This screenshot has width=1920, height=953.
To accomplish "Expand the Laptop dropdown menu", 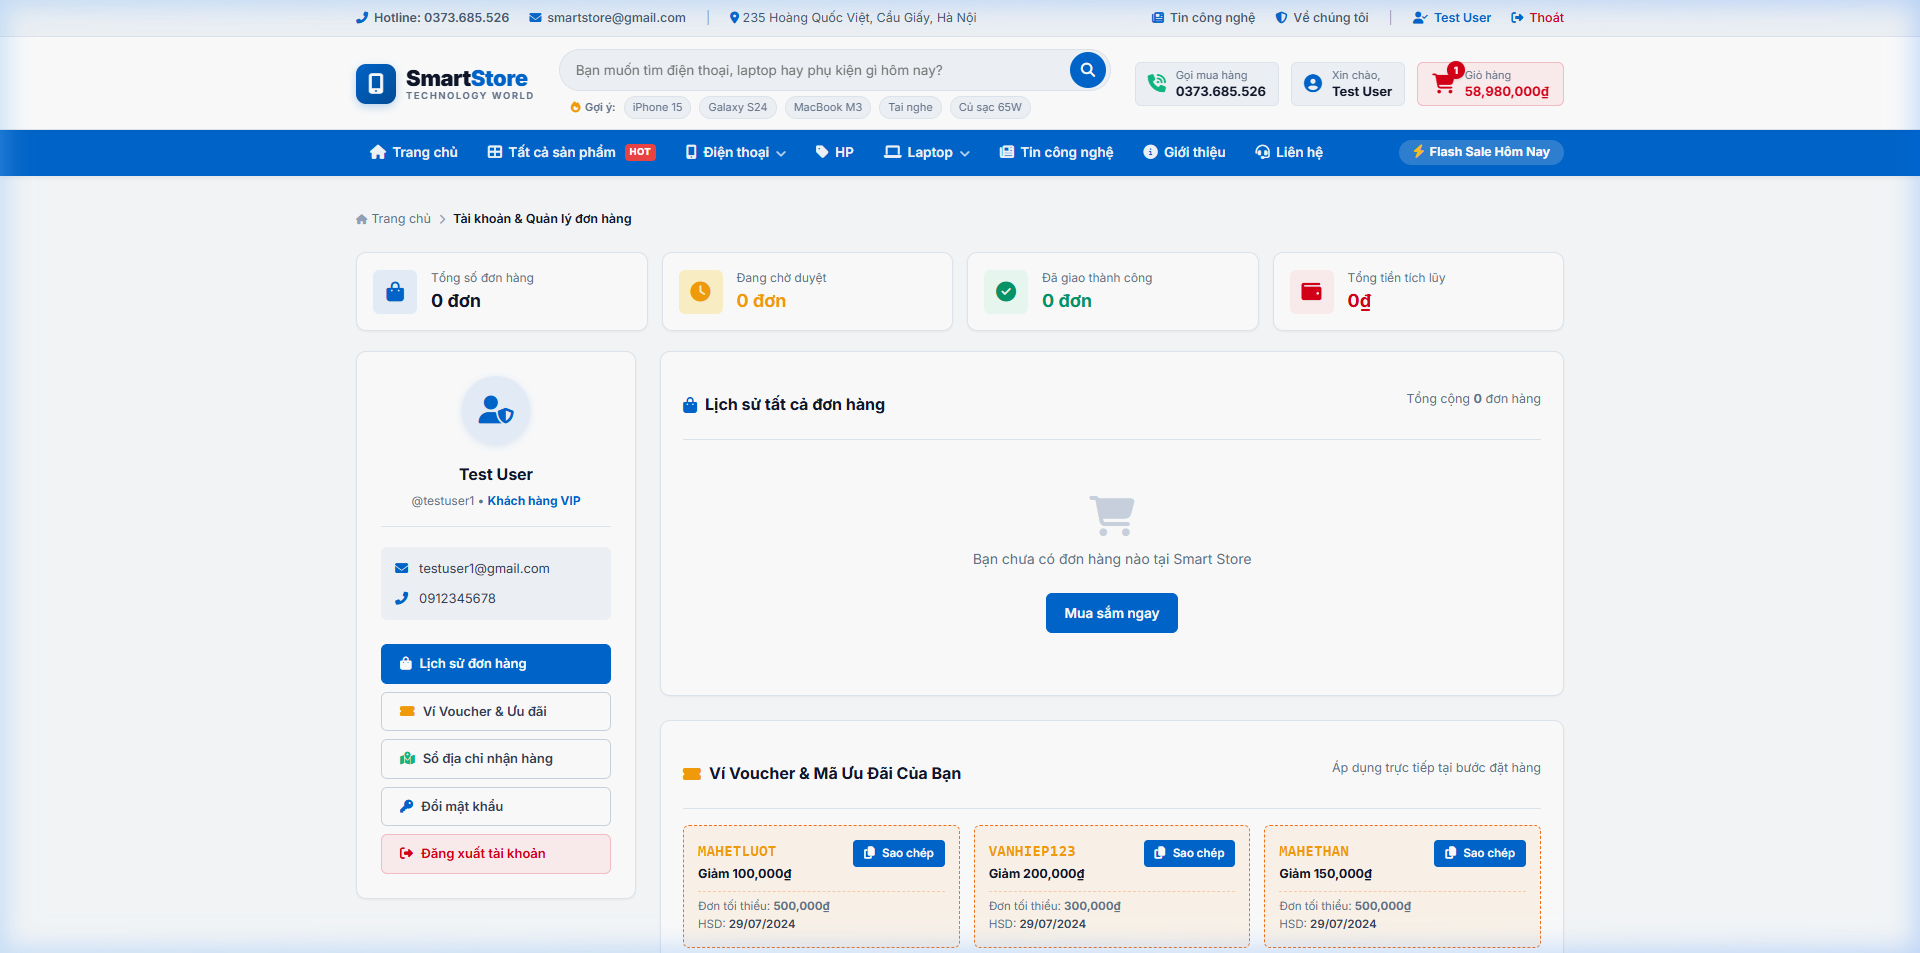I will point(927,153).
